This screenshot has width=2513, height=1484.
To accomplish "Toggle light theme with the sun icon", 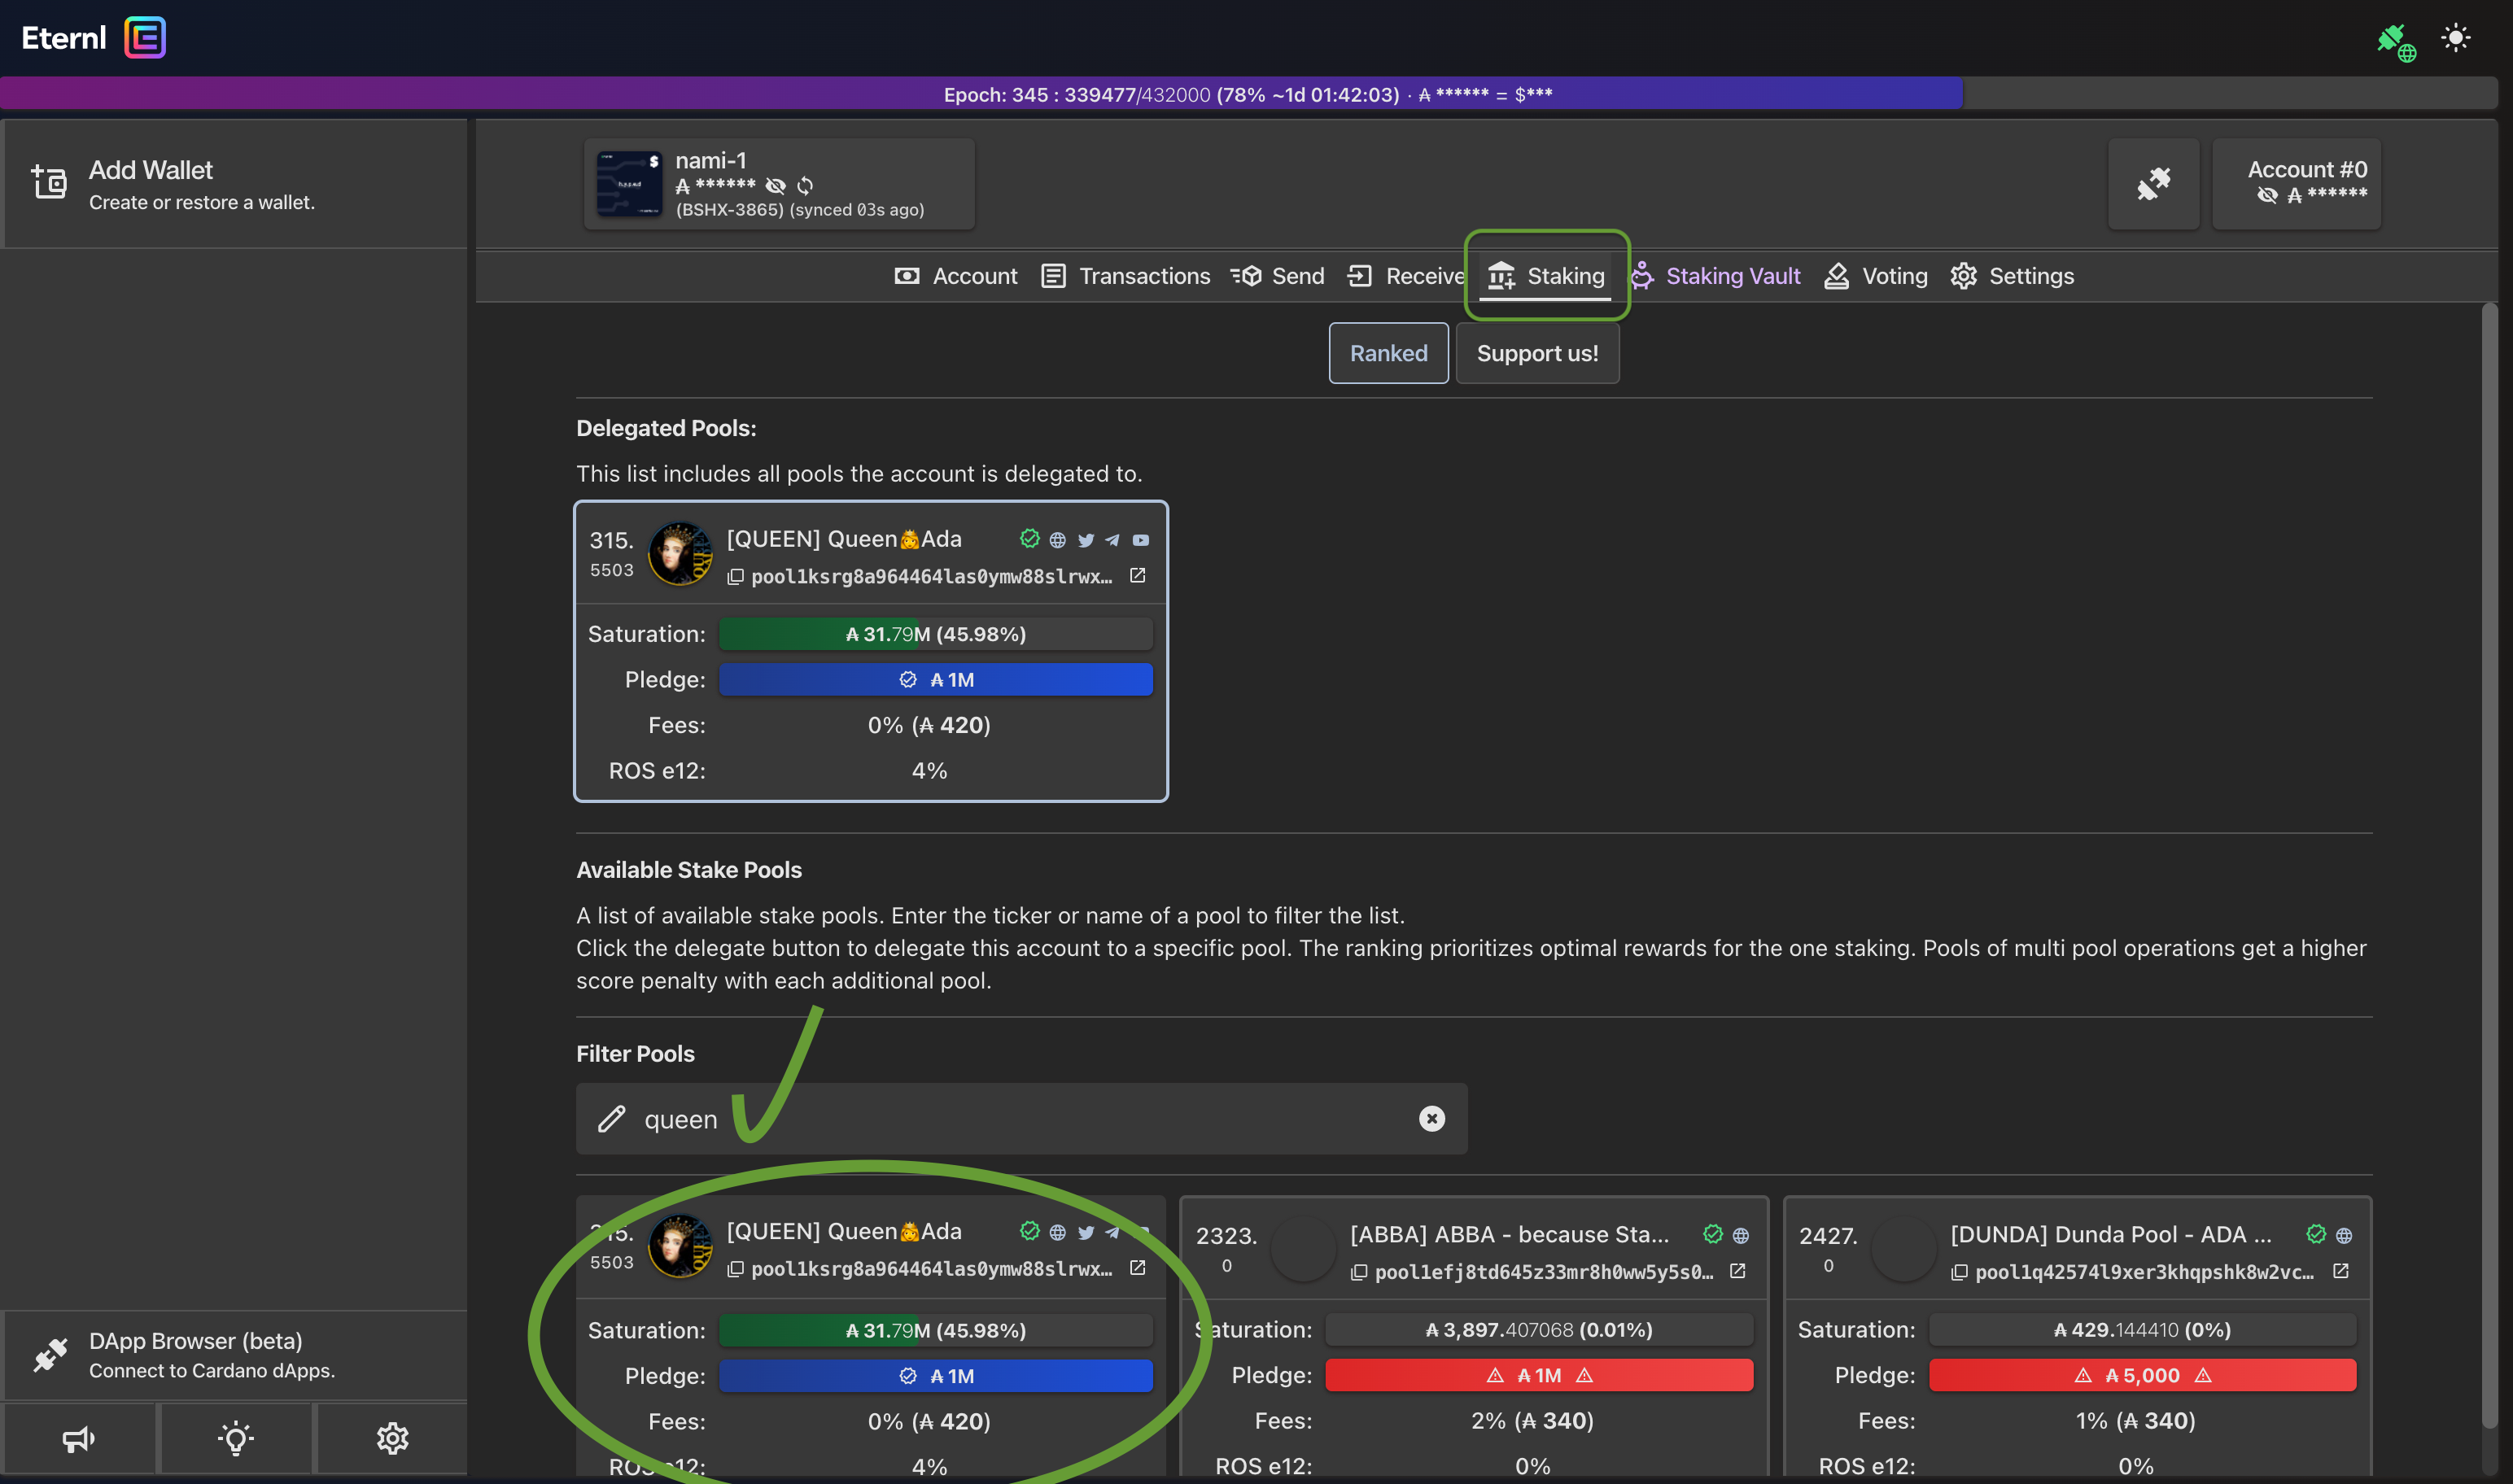I will pos(2455,38).
